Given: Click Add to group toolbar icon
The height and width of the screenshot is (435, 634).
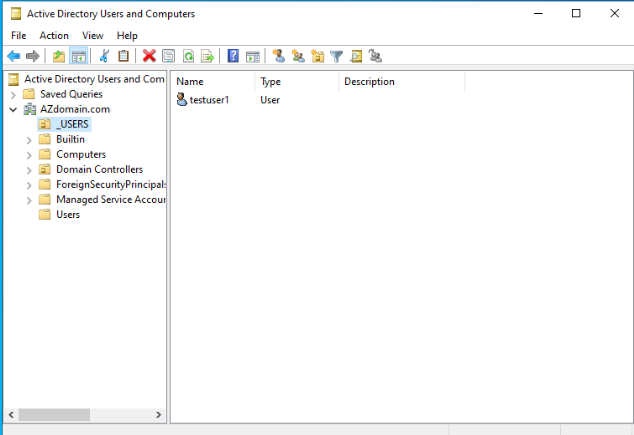Looking at the screenshot, I should click(376, 56).
